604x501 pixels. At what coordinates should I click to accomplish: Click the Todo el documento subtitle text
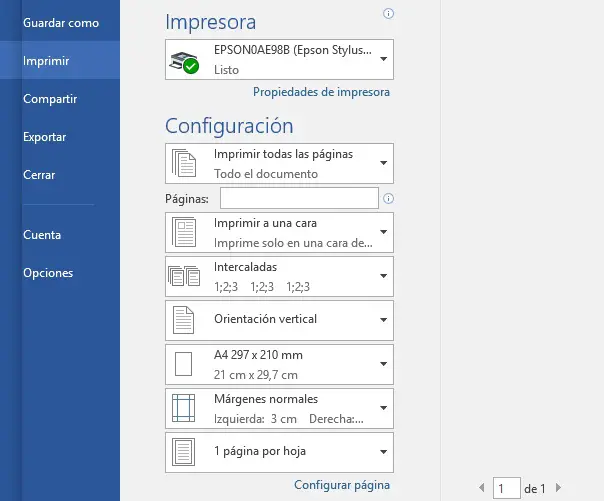(266, 174)
